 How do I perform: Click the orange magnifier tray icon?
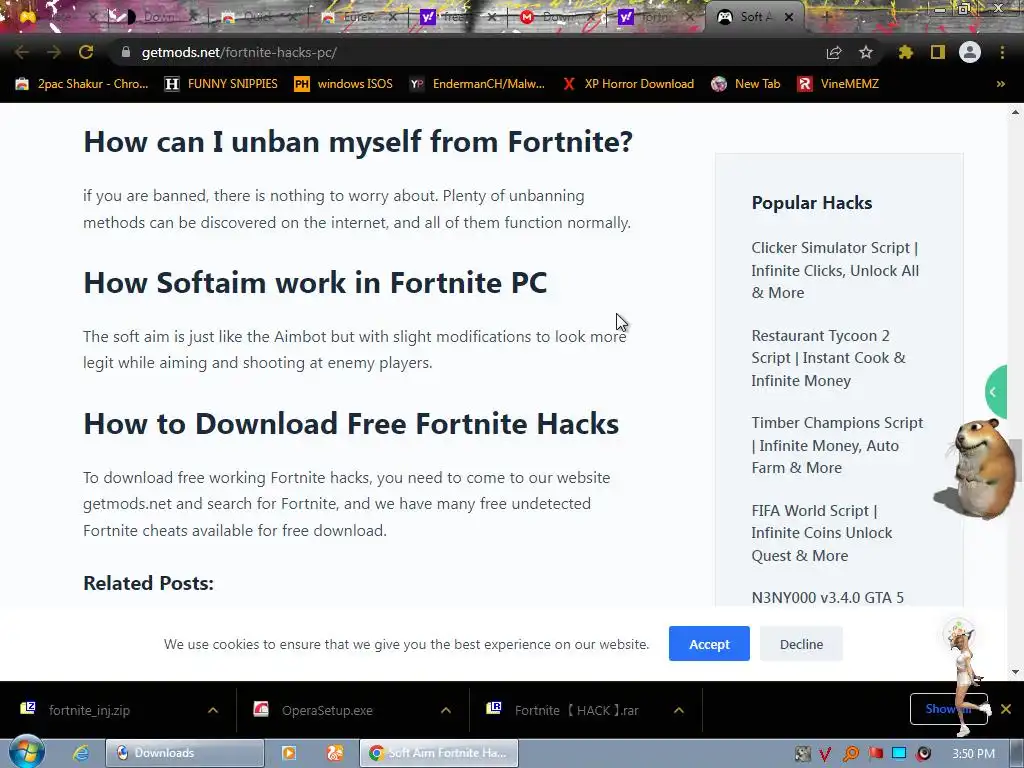point(850,754)
